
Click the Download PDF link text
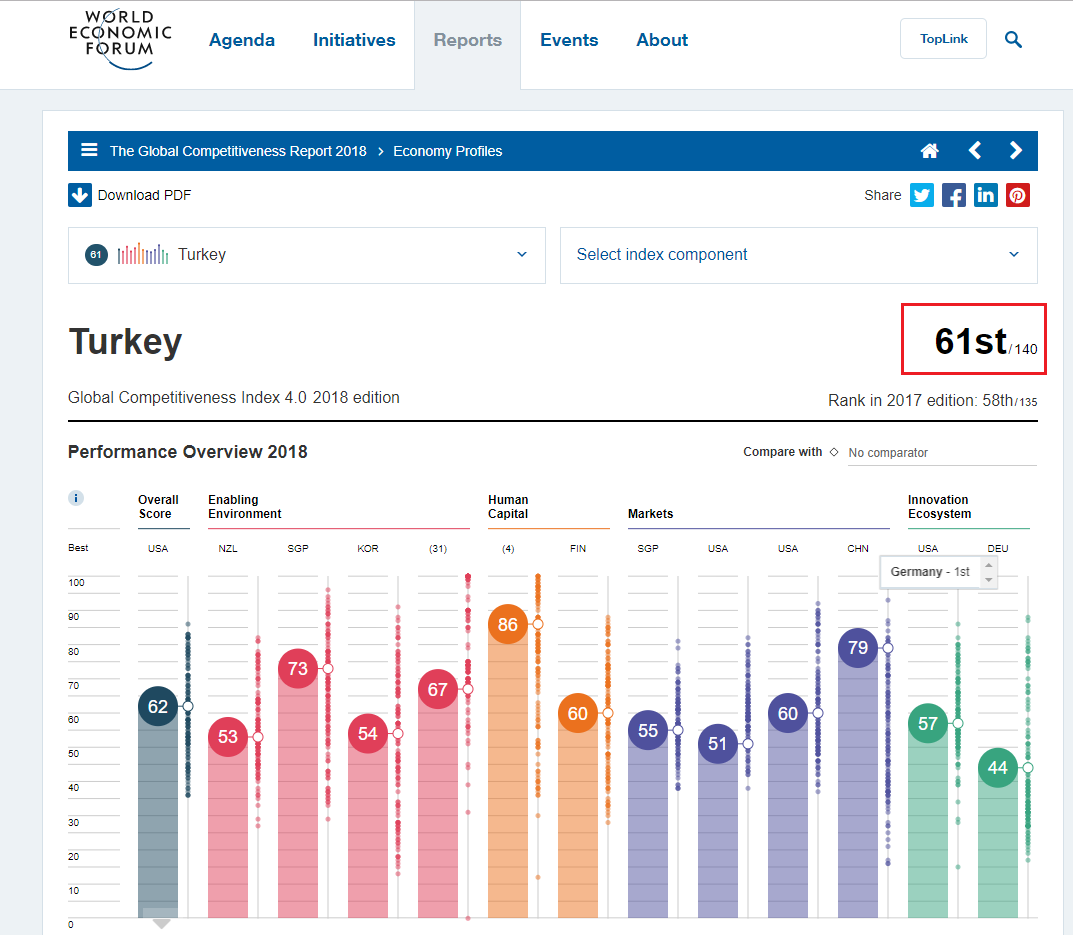pos(144,195)
